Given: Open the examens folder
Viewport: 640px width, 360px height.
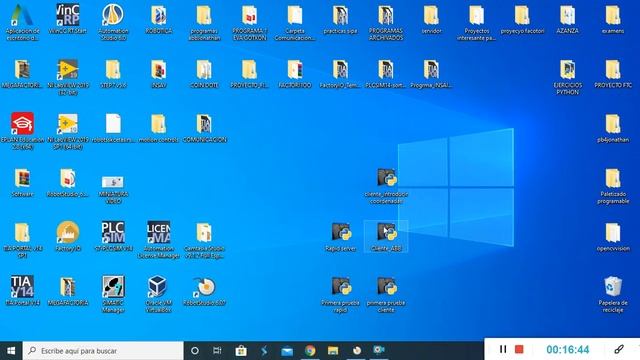Looking at the screenshot, I should point(613,19).
